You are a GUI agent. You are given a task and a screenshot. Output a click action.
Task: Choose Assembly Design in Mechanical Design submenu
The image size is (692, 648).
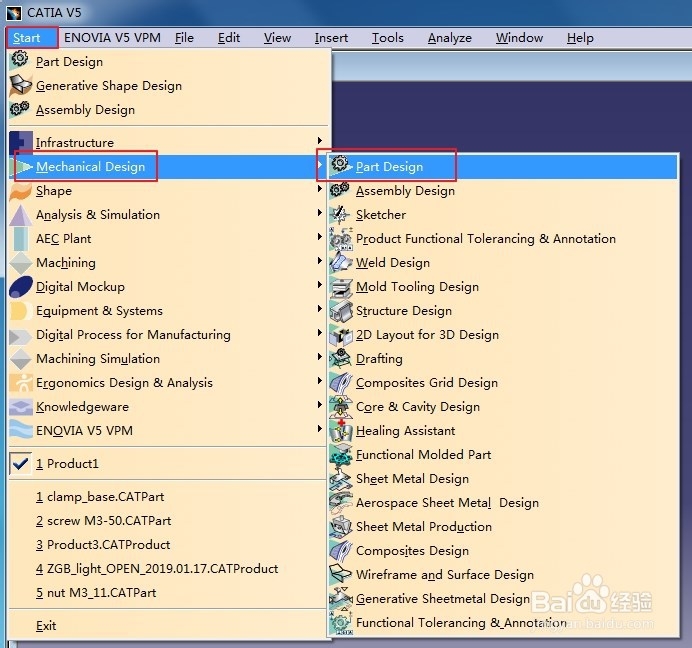tap(502, 191)
